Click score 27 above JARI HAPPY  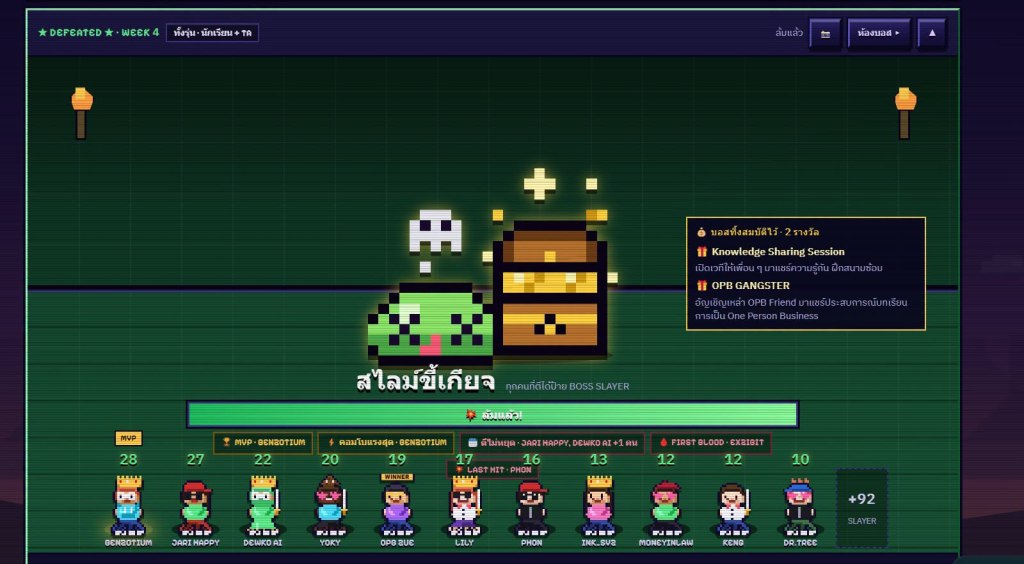[x=196, y=460]
